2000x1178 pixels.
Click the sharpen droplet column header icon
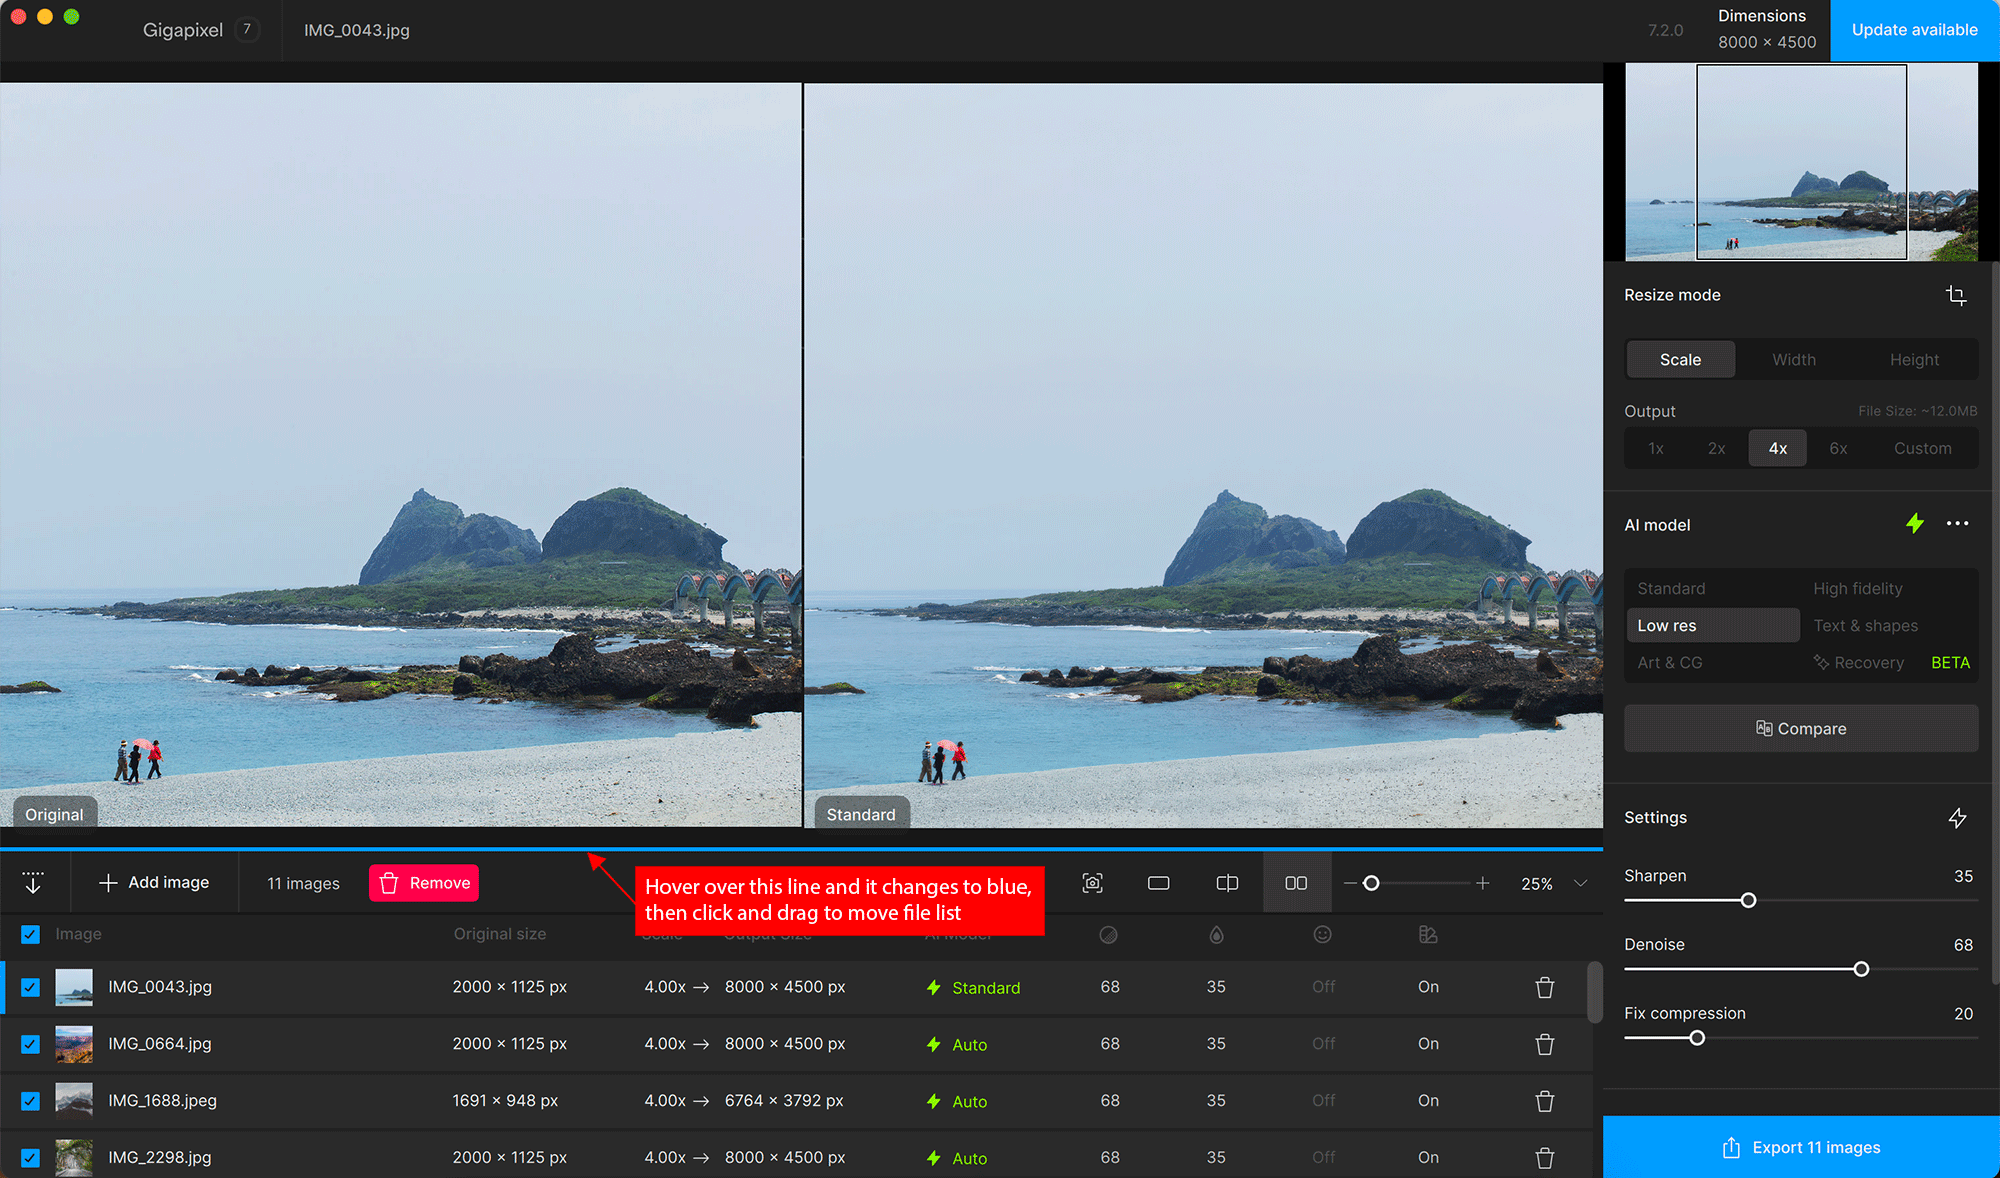tap(1216, 935)
